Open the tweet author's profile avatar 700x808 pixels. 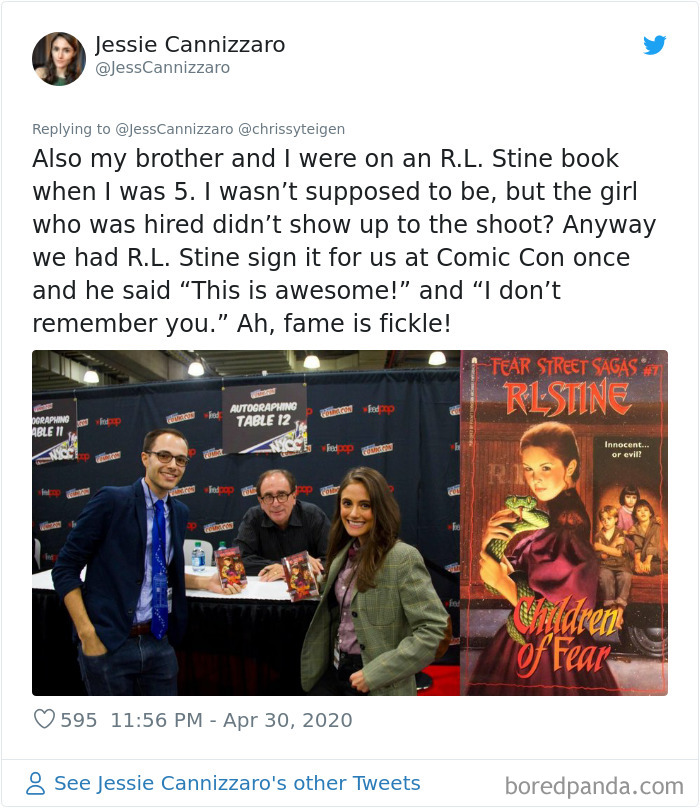pyautogui.click(x=59, y=59)
